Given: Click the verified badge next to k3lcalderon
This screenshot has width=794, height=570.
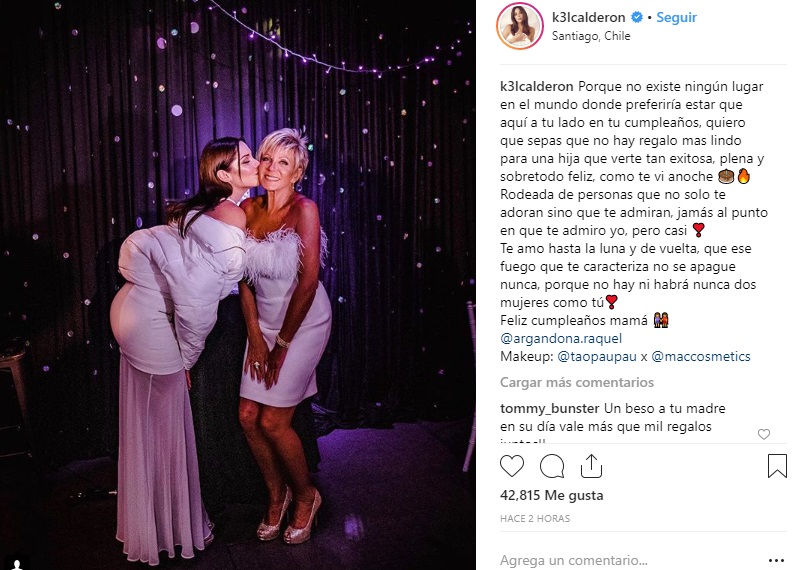Looking at the screenshot, I should pos(637,17).
